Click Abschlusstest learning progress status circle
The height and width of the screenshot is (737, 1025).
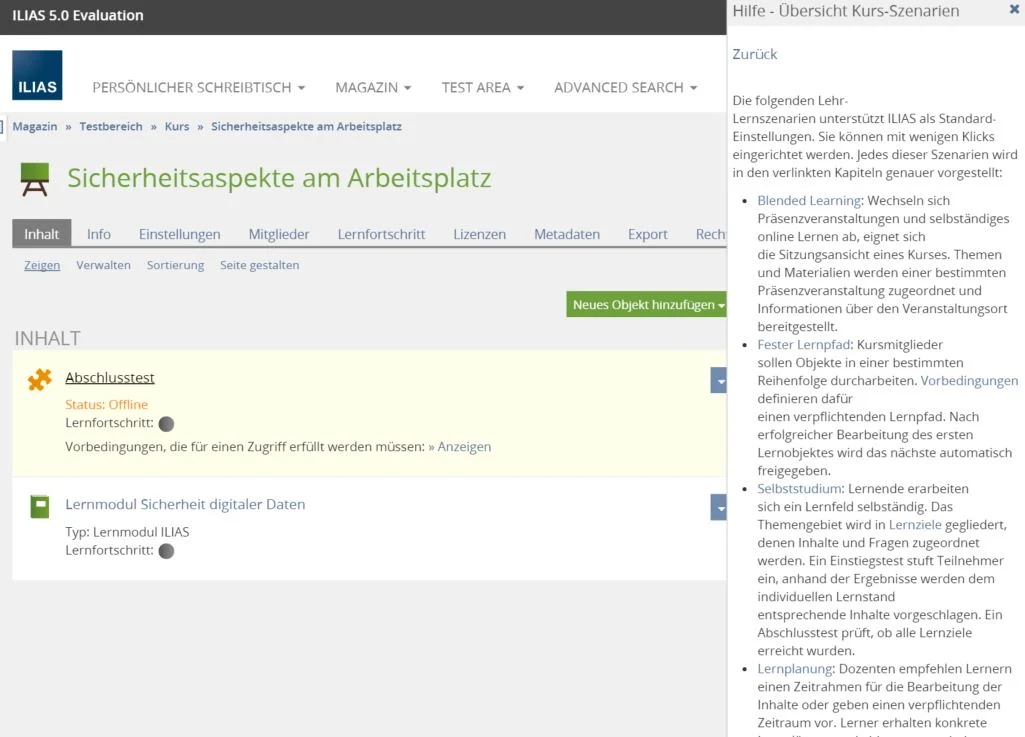click(166, 424)
